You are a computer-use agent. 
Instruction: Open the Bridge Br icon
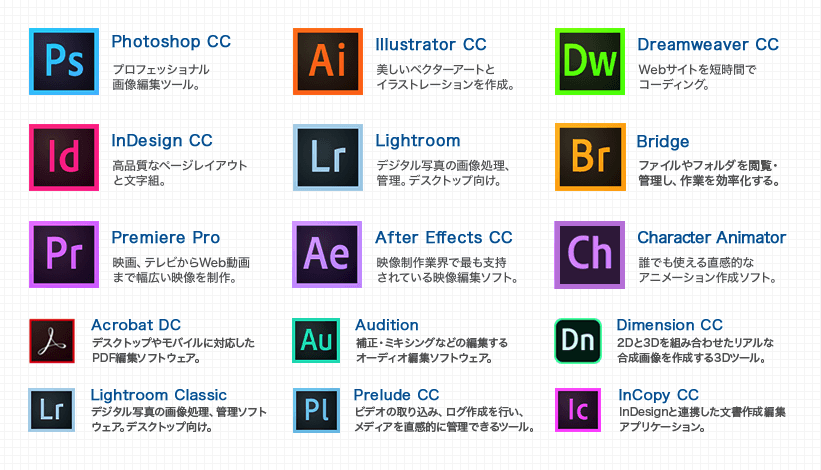[x=589, y=158]
